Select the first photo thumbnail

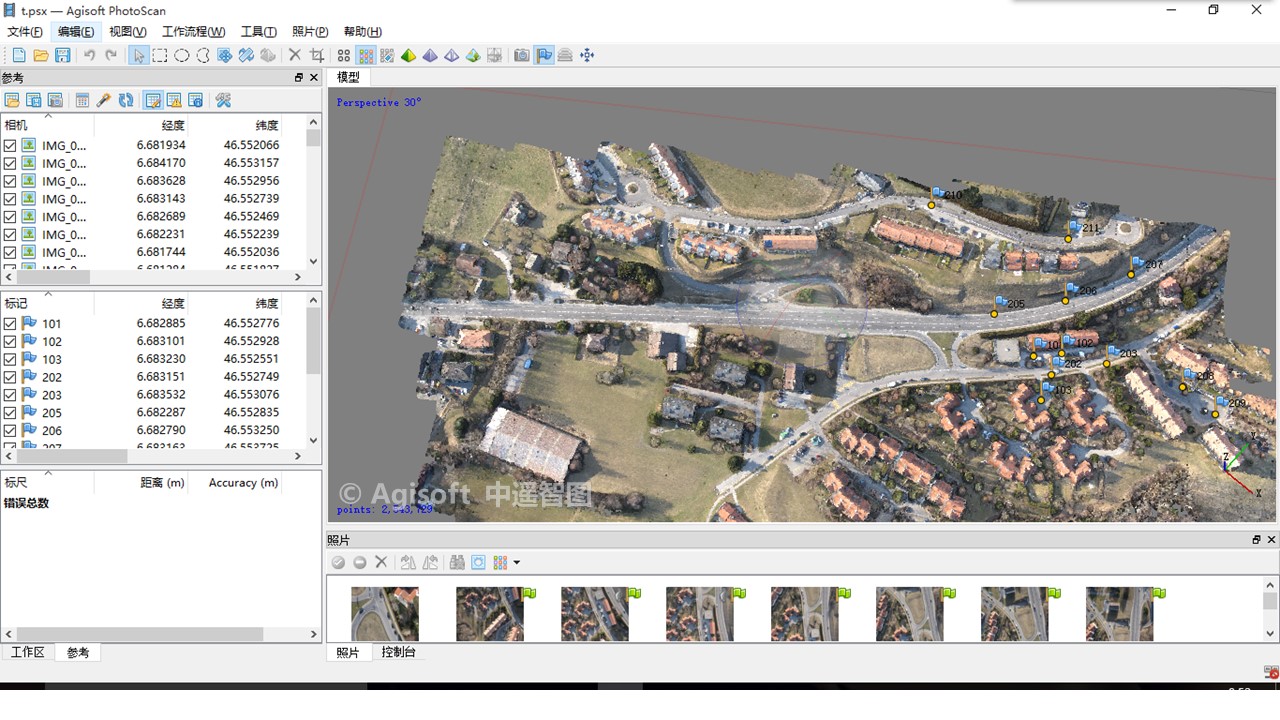tap(385, 613)
